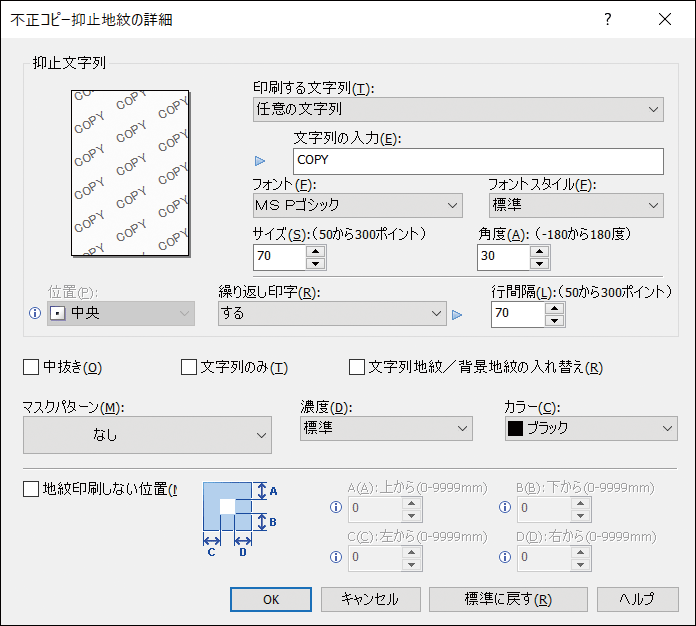Check 文字列地紋／背景地紋の入れ替え option
Screen dimensions: 696x626
pos(357,367)
